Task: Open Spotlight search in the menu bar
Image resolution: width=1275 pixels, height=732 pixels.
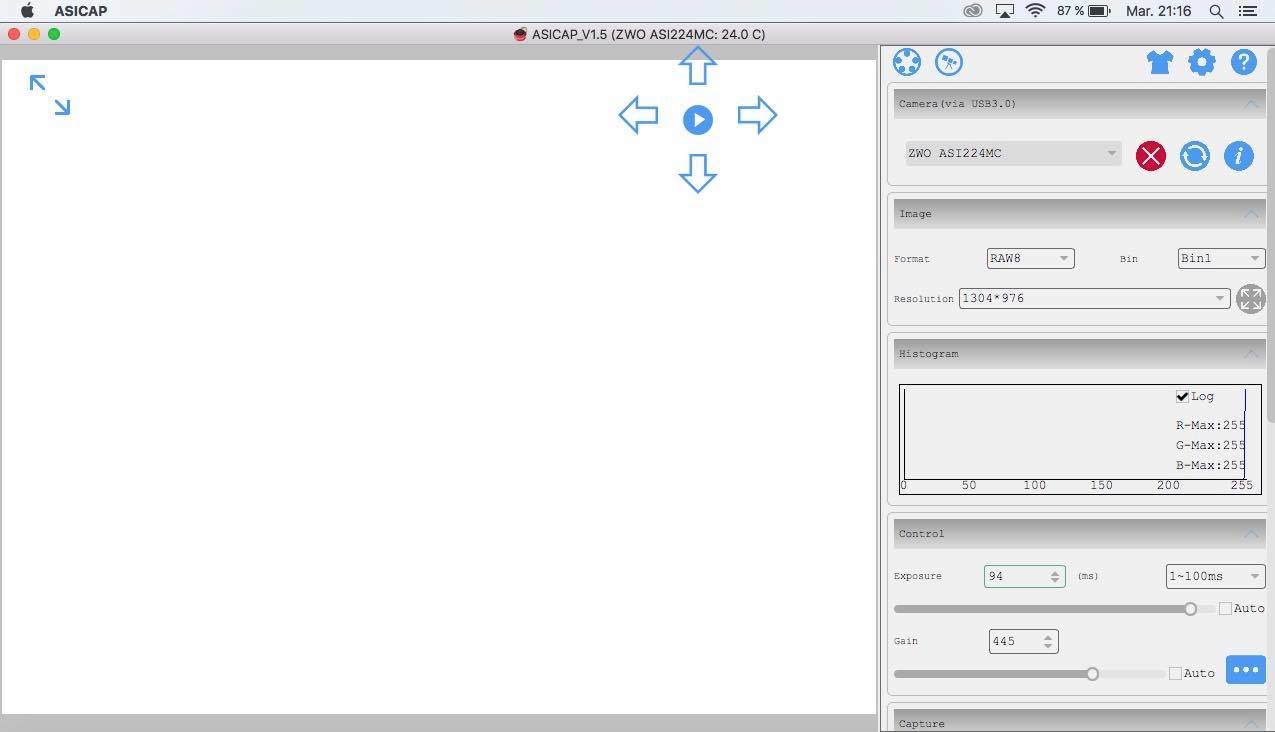Action: (x=1216, y=11)
